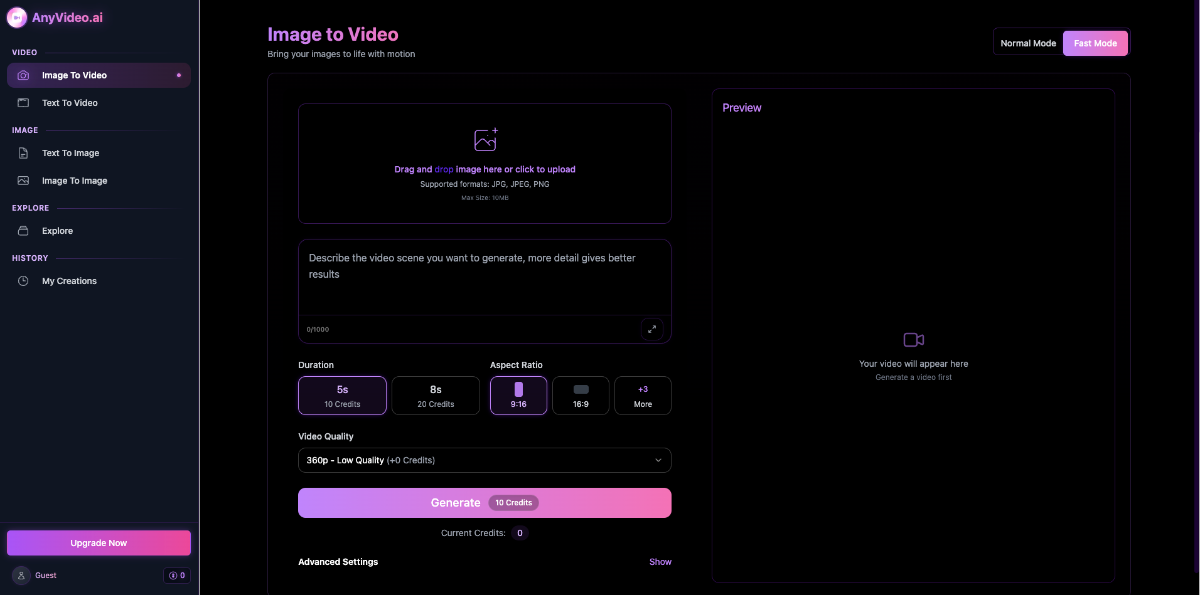
Task: Click the Guest user avatar icon
Action: [x=21, y=575]
